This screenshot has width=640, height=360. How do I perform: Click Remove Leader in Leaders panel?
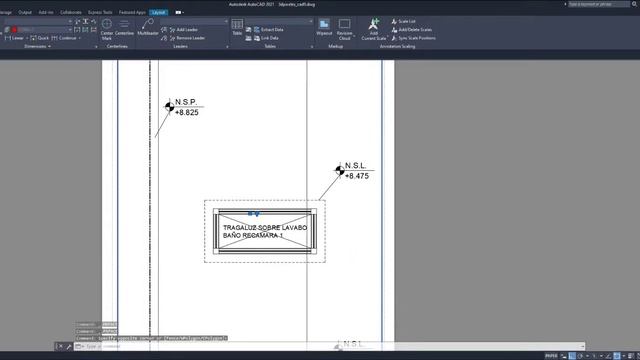[187, 38]
